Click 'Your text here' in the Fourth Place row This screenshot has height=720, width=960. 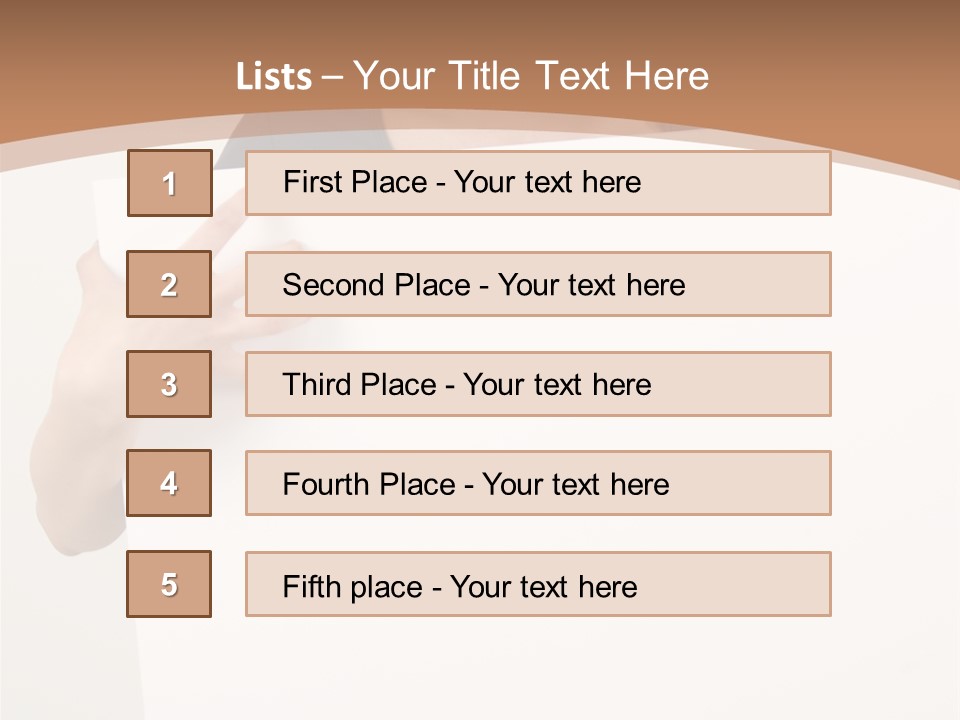coord(576,485)
